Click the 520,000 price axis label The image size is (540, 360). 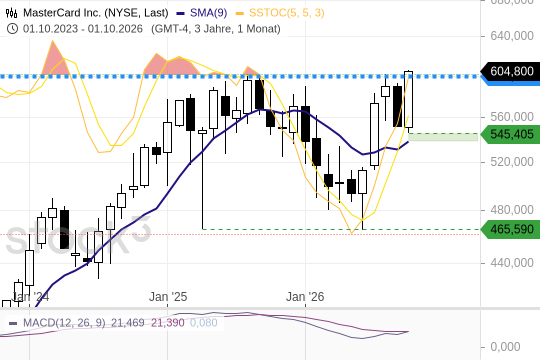coord(512,162)
